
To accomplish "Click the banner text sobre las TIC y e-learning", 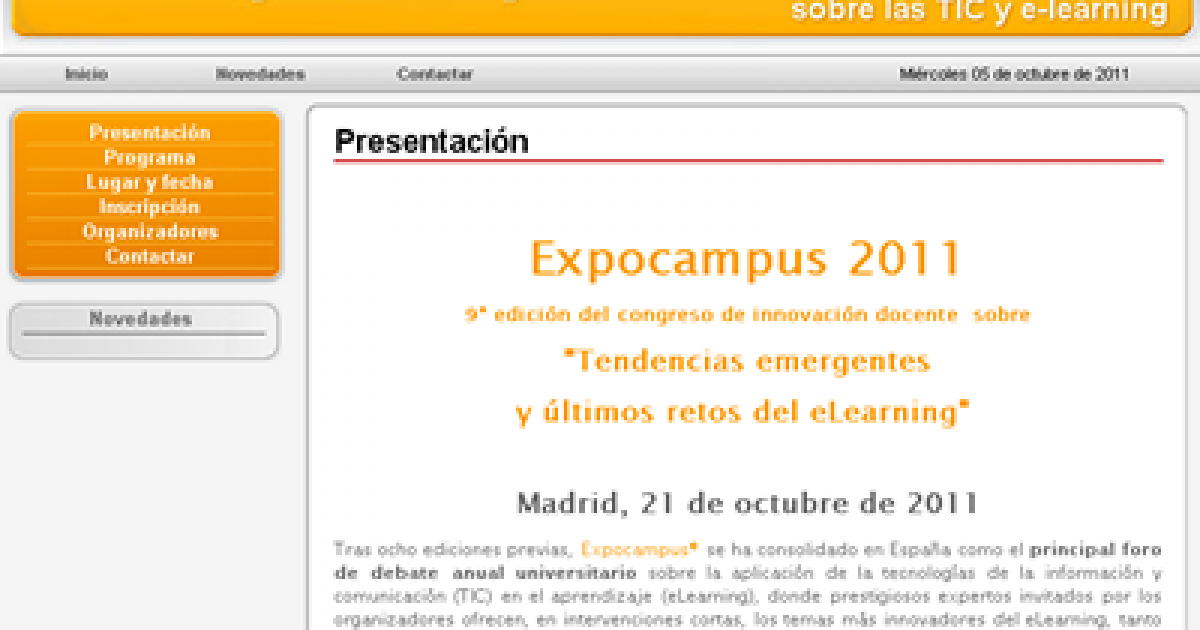I will pyautogui.click(x=978, y=12).
